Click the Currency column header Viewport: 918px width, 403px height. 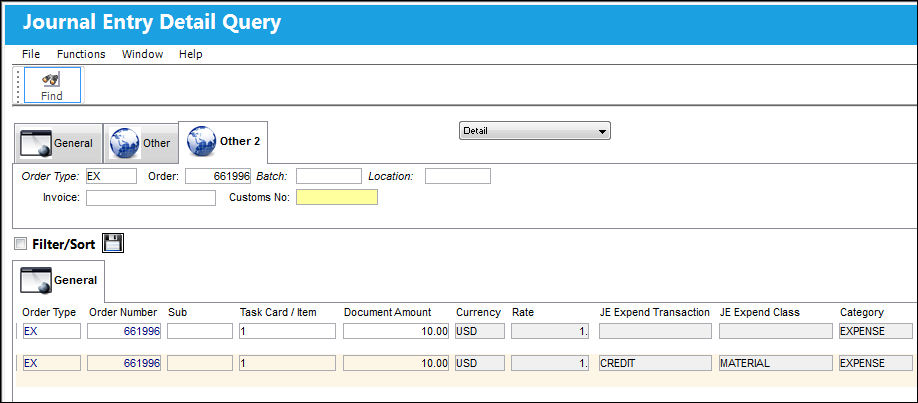[478, 312]
